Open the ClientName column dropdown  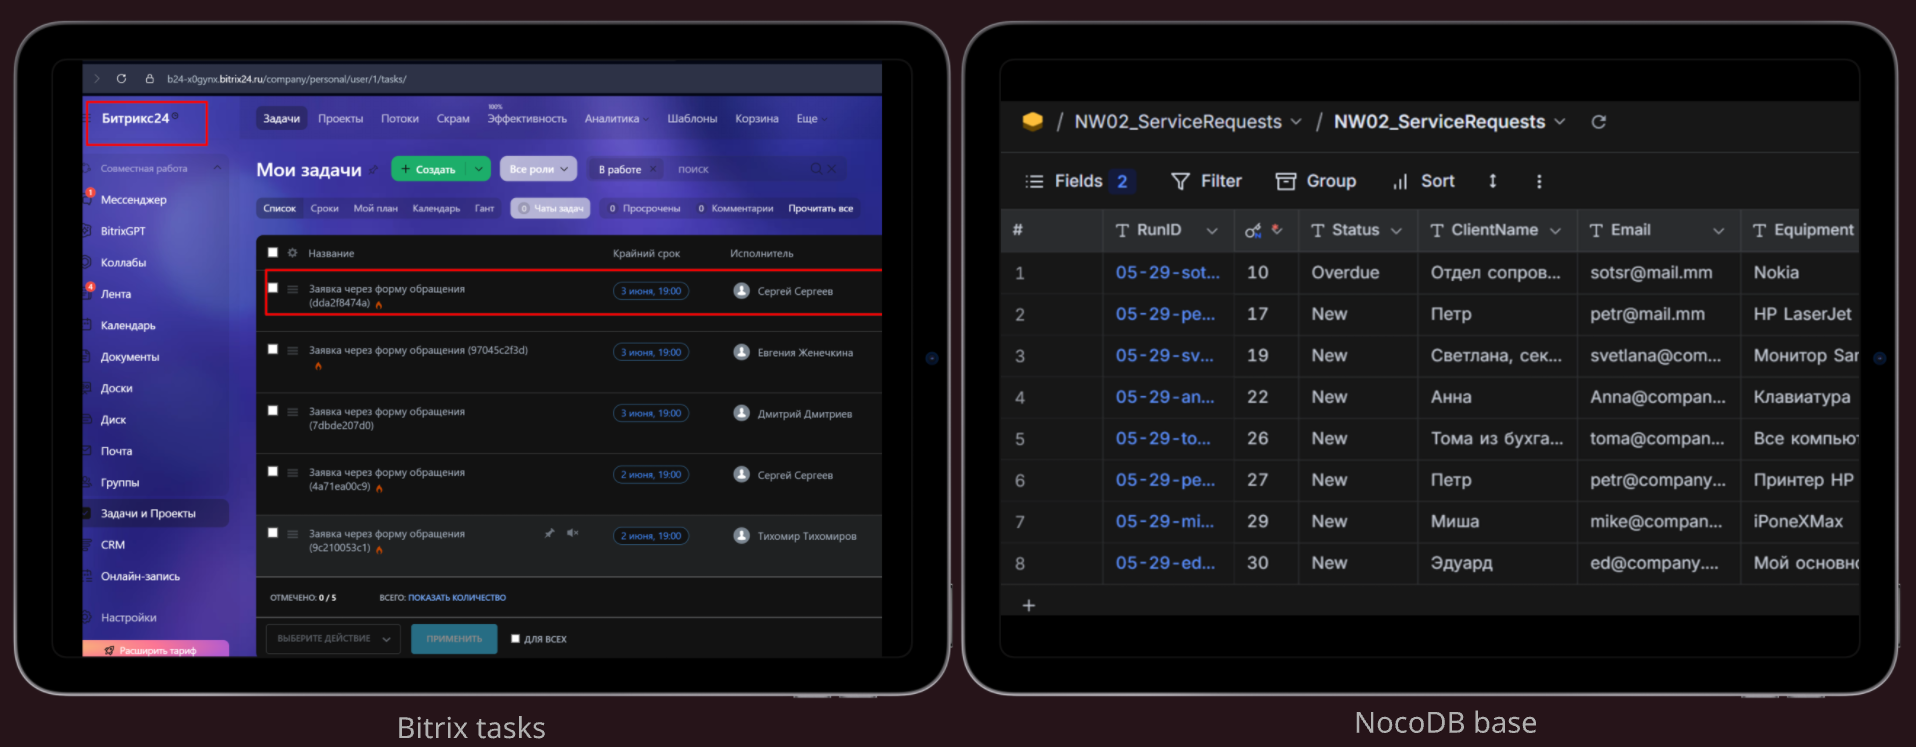1555,231
